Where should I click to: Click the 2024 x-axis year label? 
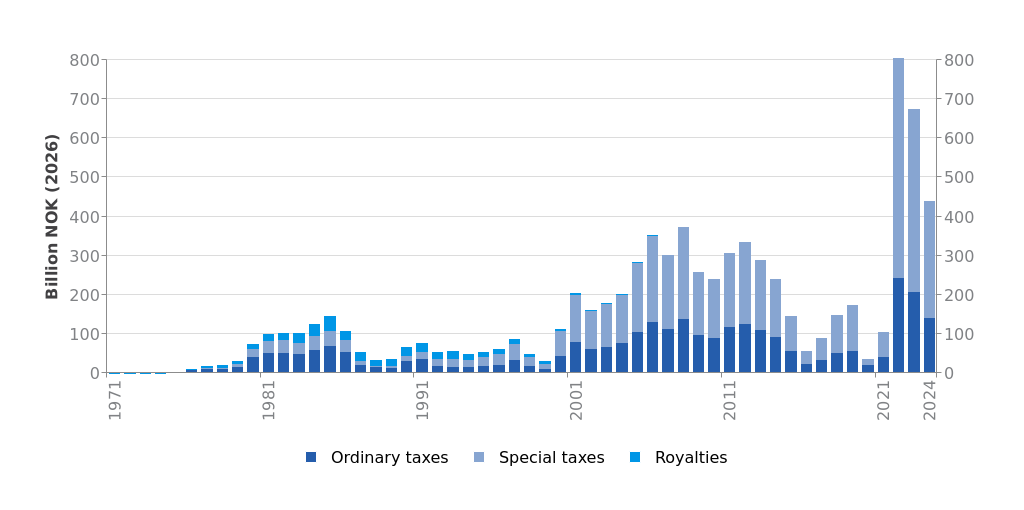[930, 399]
